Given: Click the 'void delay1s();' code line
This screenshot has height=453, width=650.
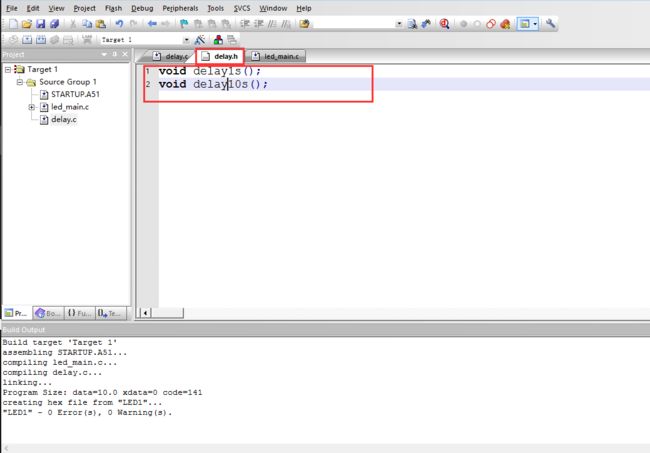Looking at the screenshot, I should pos(210,71).
